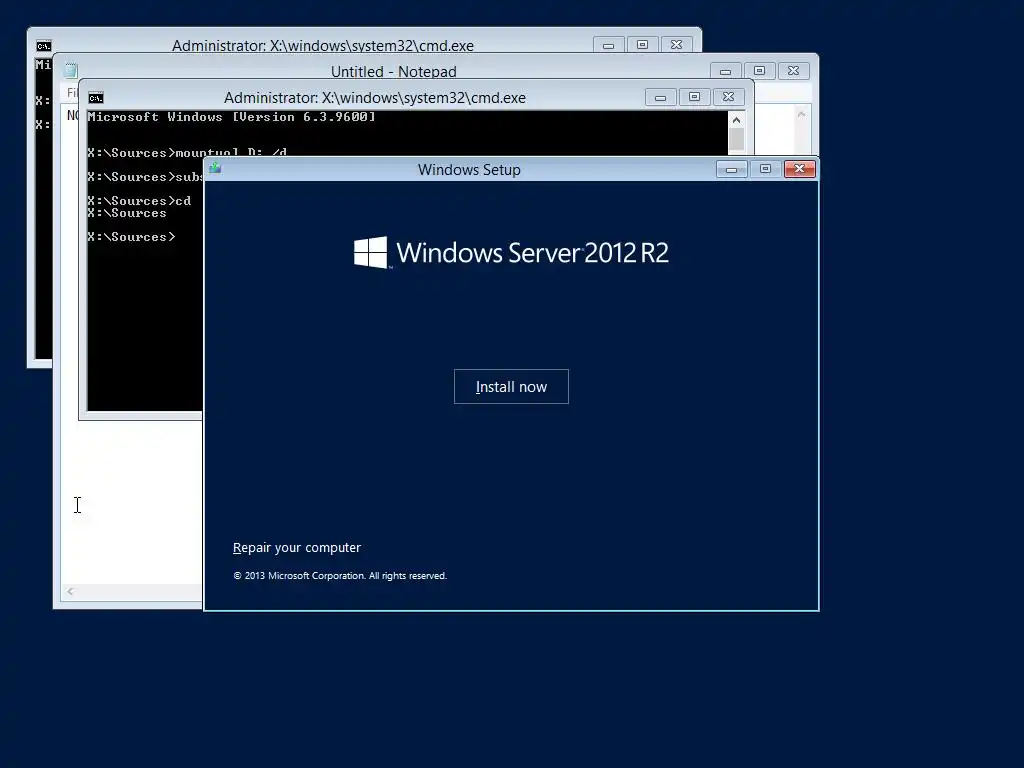Click inside the Notepad text area
Image resolution: width=1024 pixels, height=768 pixels.
[131, 503]
